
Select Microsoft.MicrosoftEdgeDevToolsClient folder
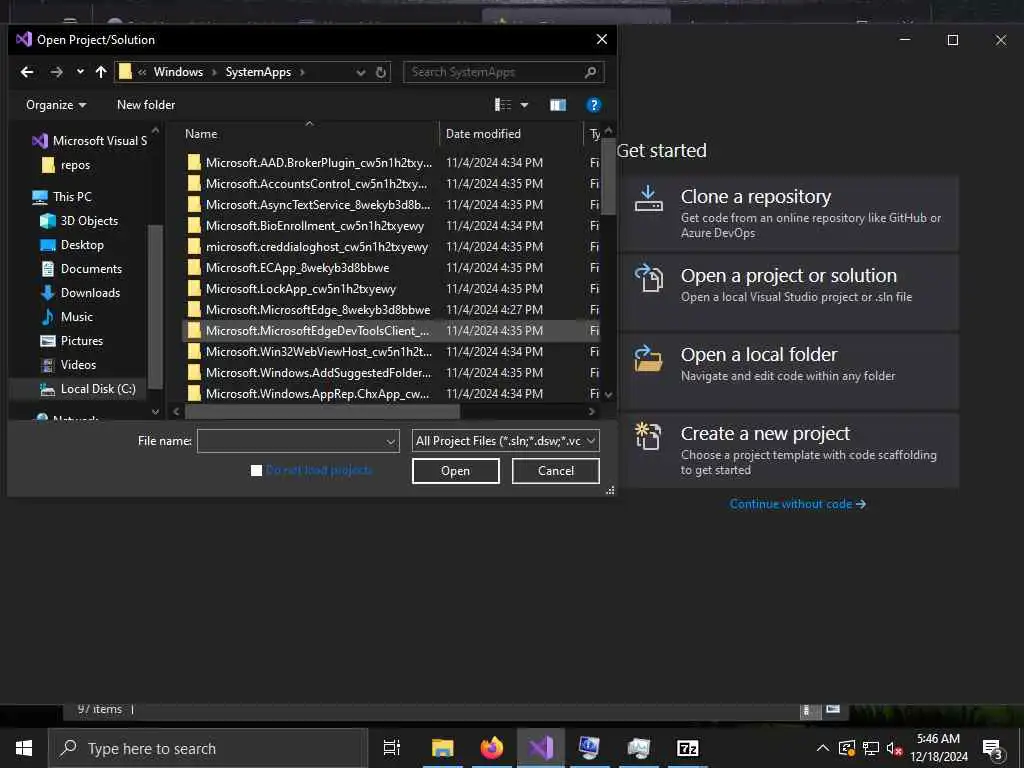[x=390, y=330]
